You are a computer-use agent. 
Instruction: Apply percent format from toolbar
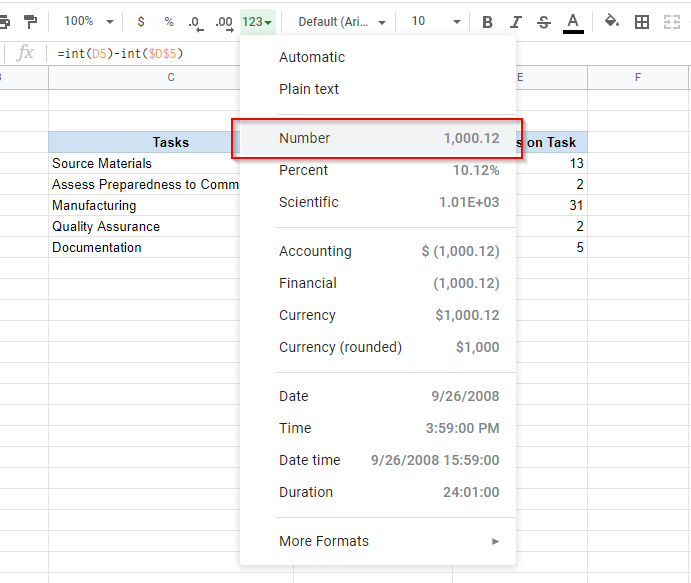[168, 21]
